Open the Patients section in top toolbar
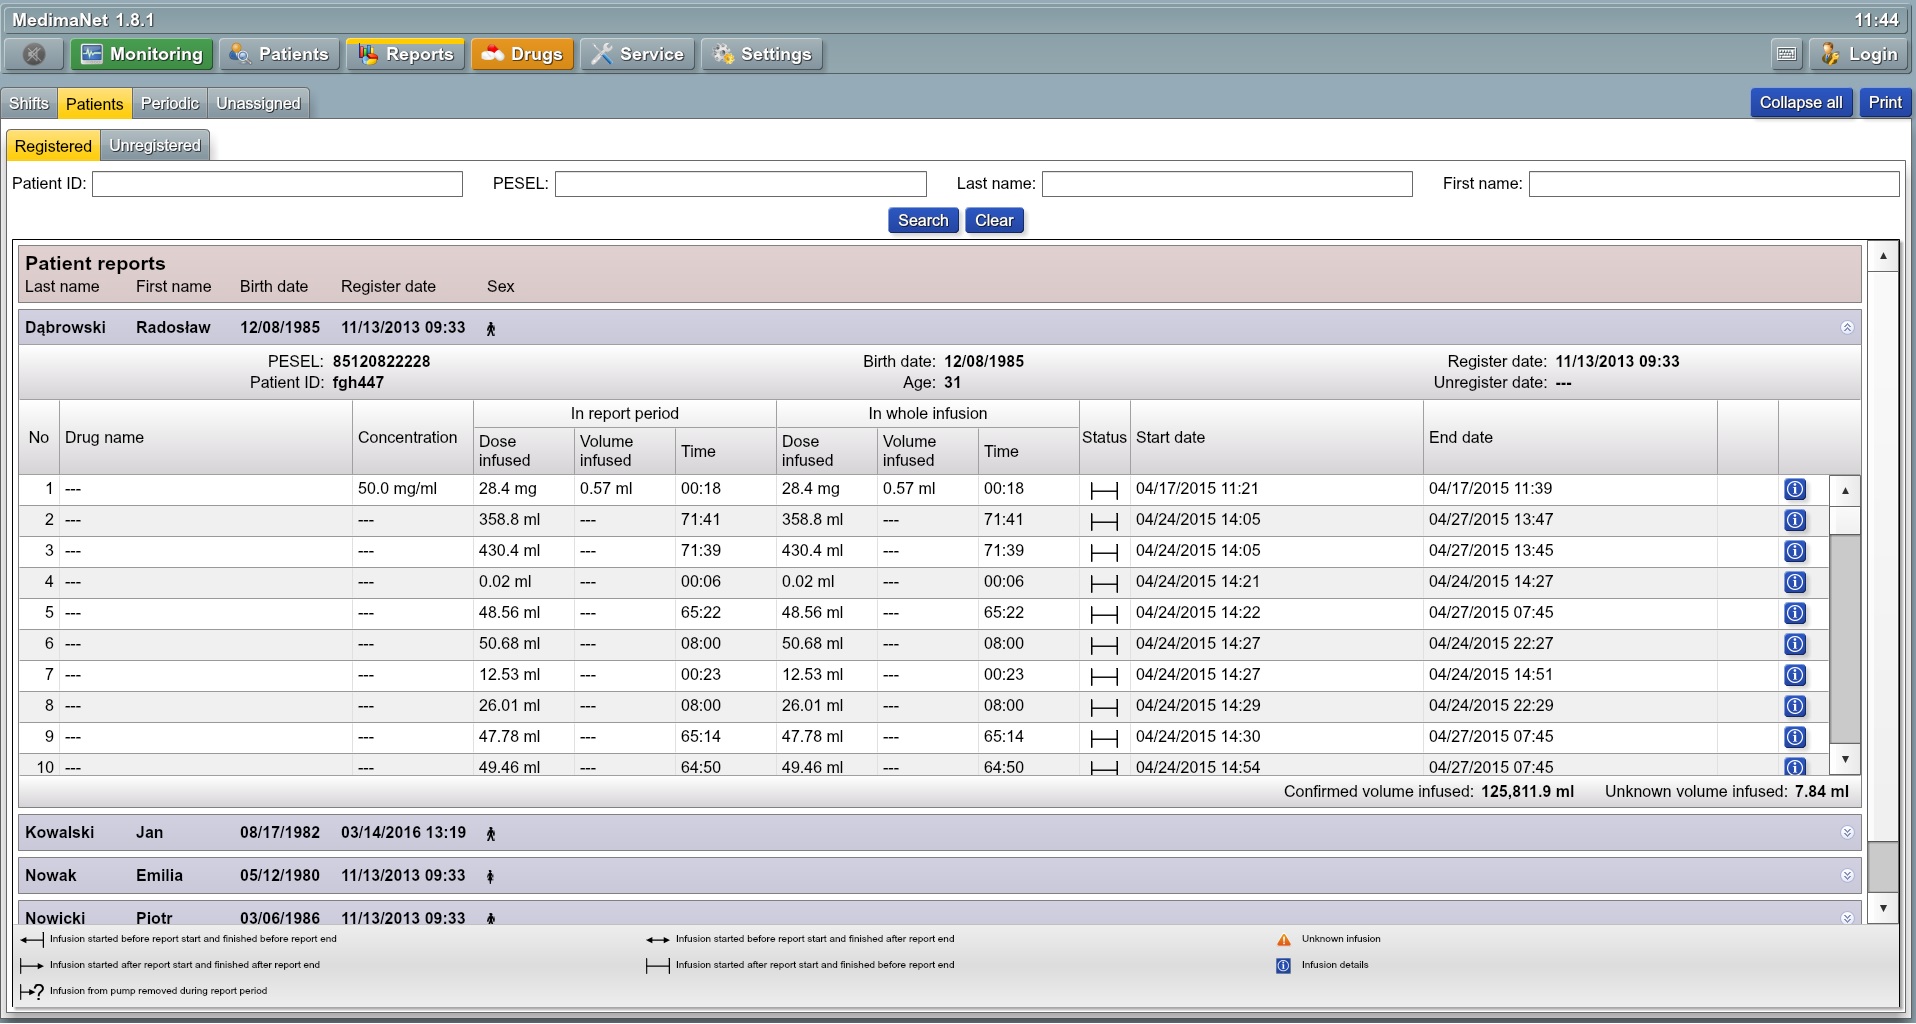The image size is (1916, 1024). pyautogui.click(x=279, y=54)
